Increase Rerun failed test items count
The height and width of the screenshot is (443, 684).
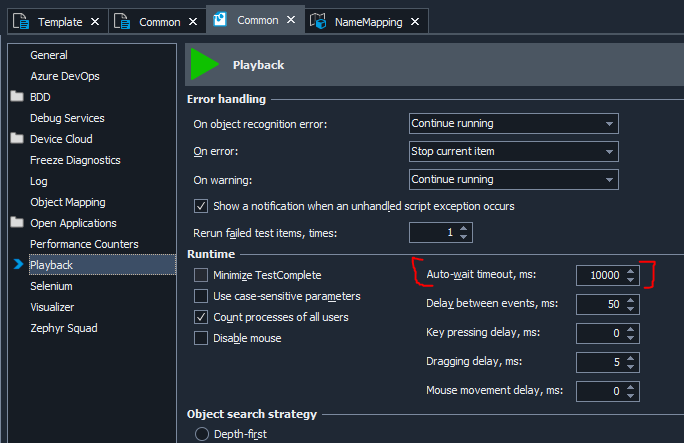pyautogui.click(x=464, y=228)
